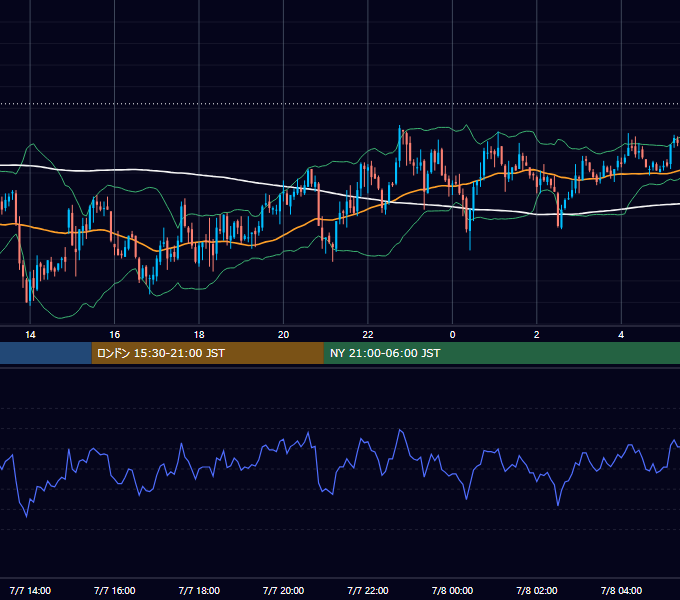Click the 7/8 00:00 time label

tap(452, 590)
